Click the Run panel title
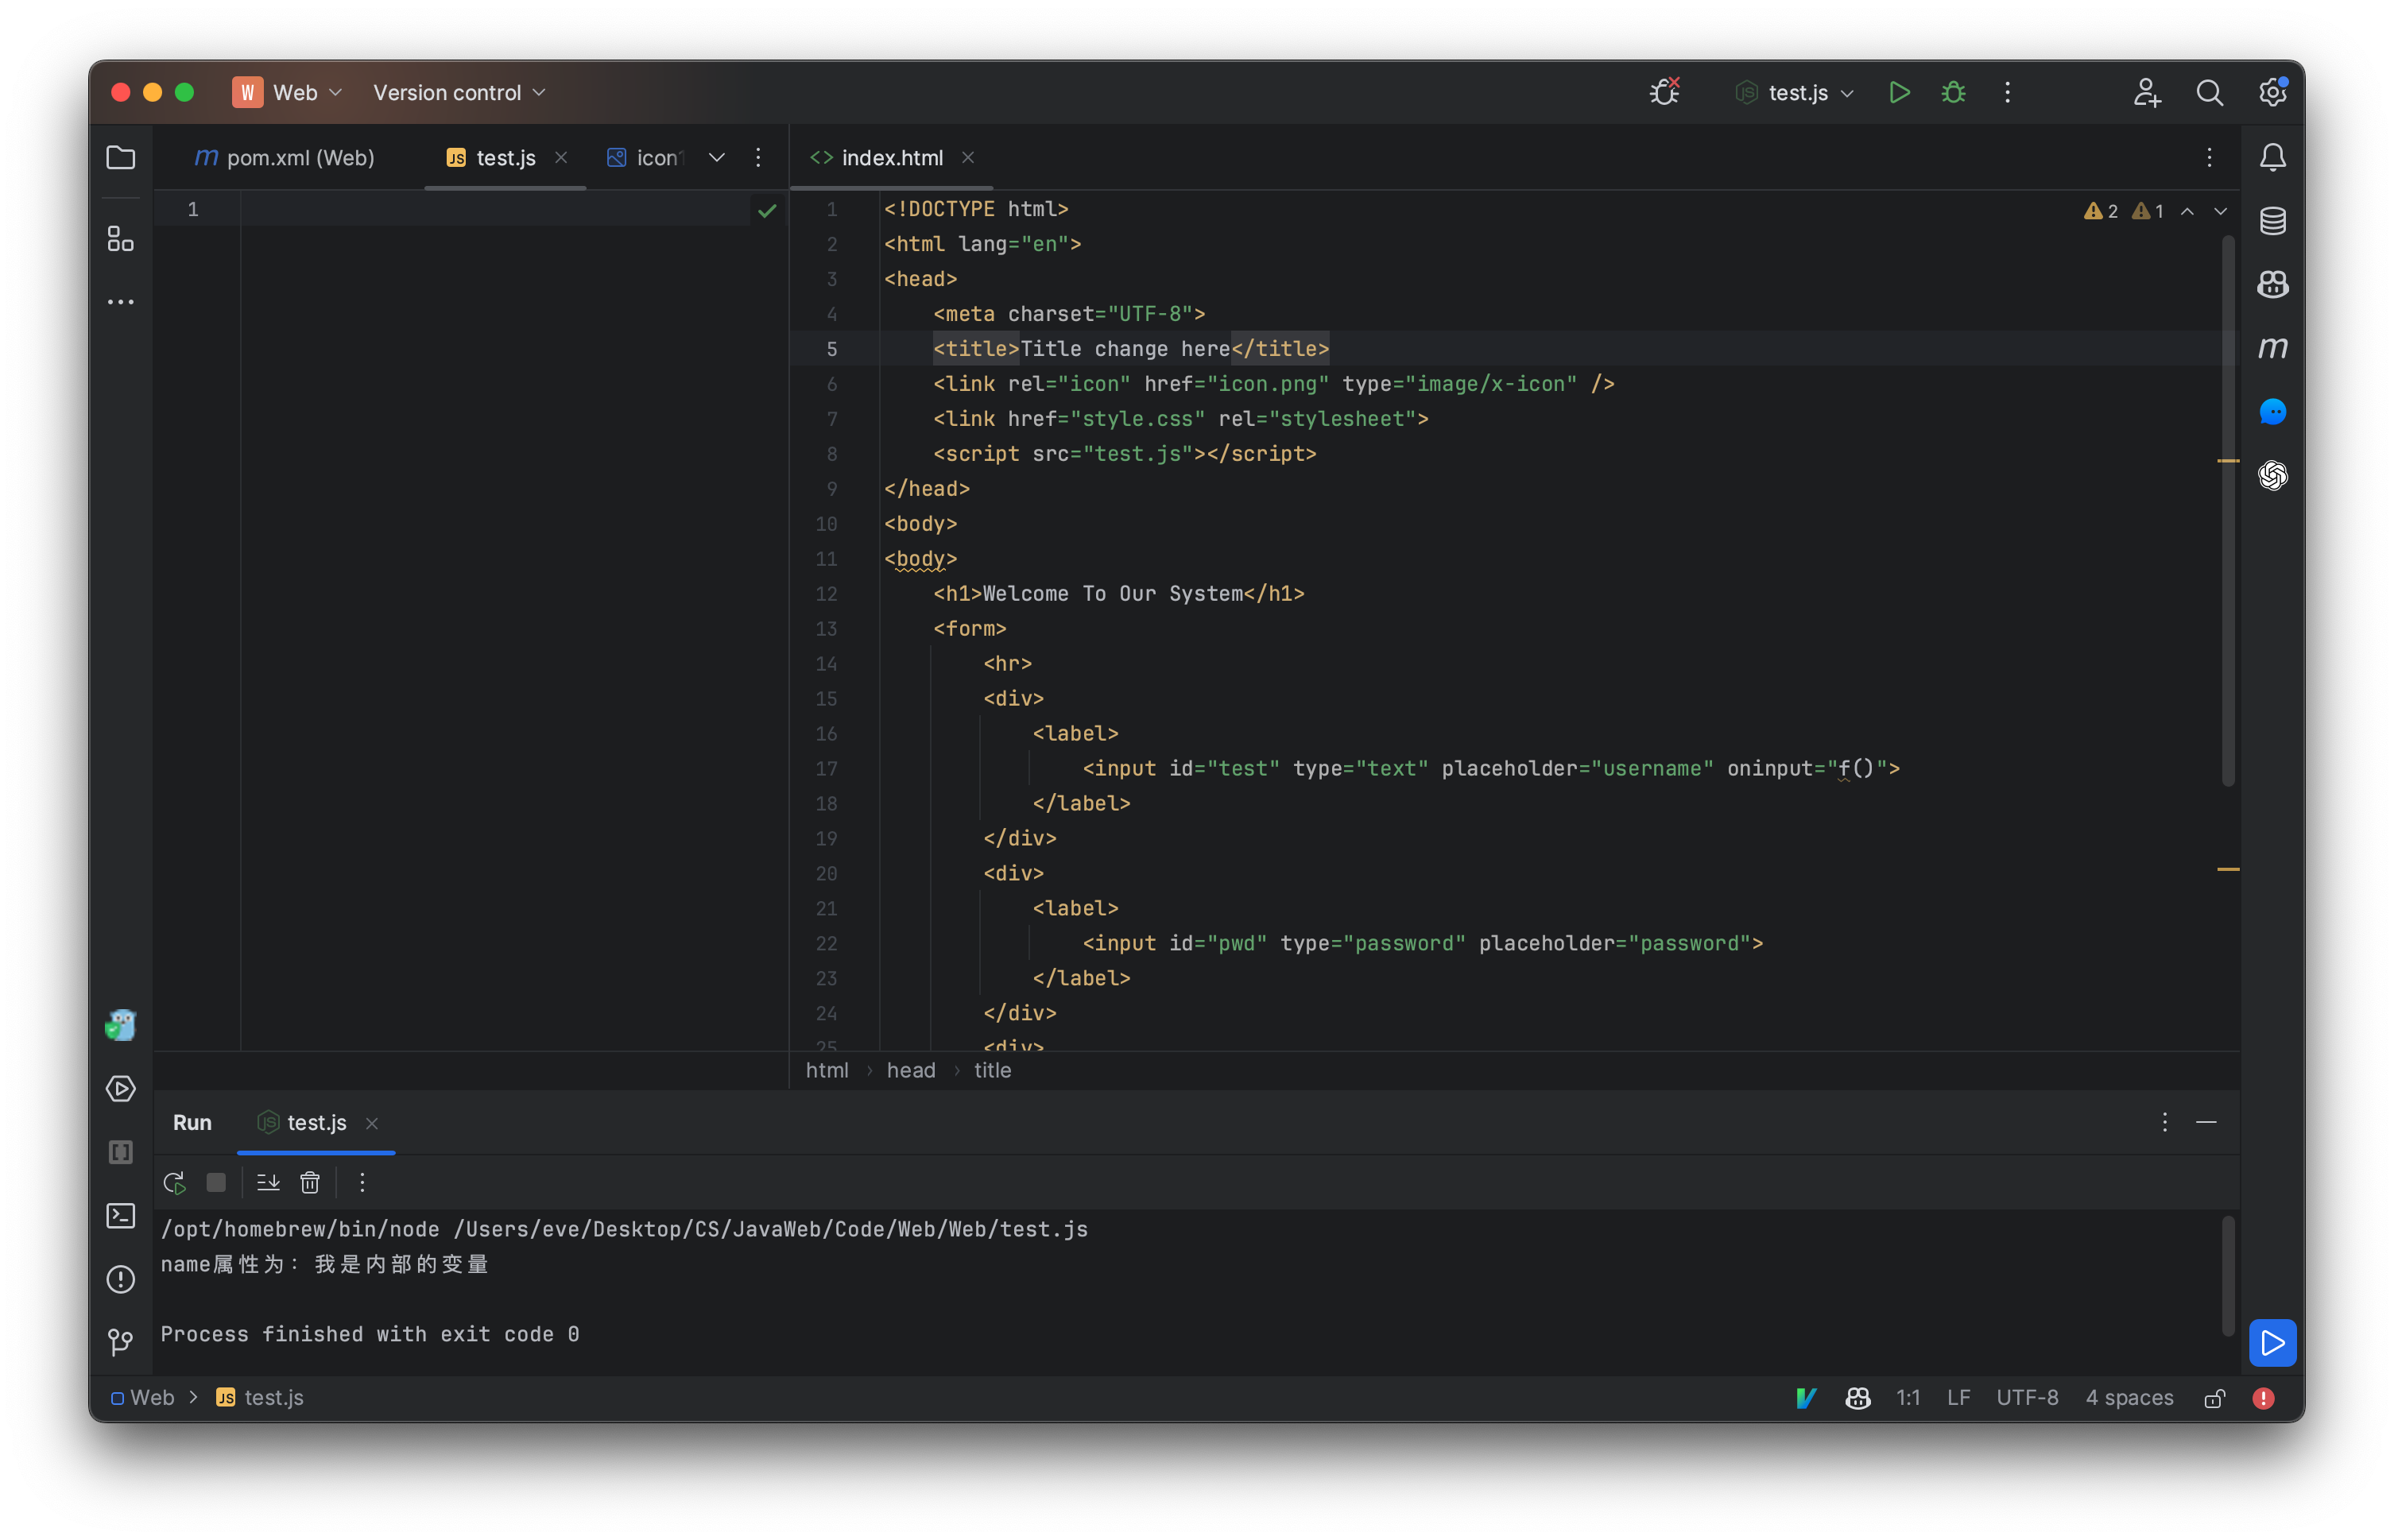The height and width of the screenshot is (1540, 2394). coord(192,1123)
